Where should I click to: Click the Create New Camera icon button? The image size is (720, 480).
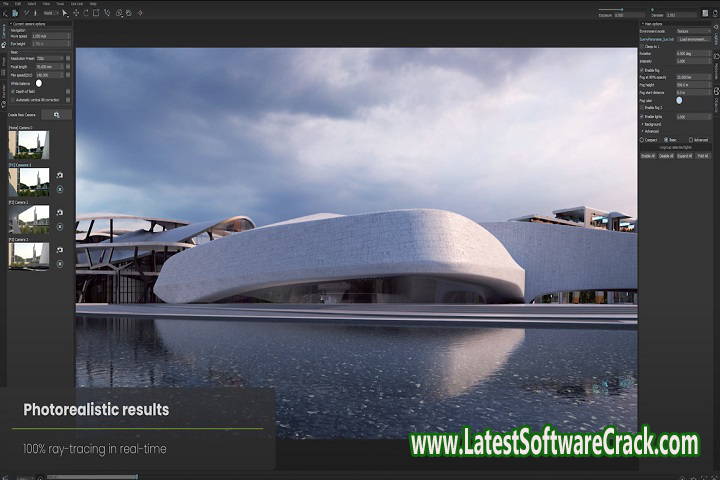pyautogui.click(x=56, y=115)
